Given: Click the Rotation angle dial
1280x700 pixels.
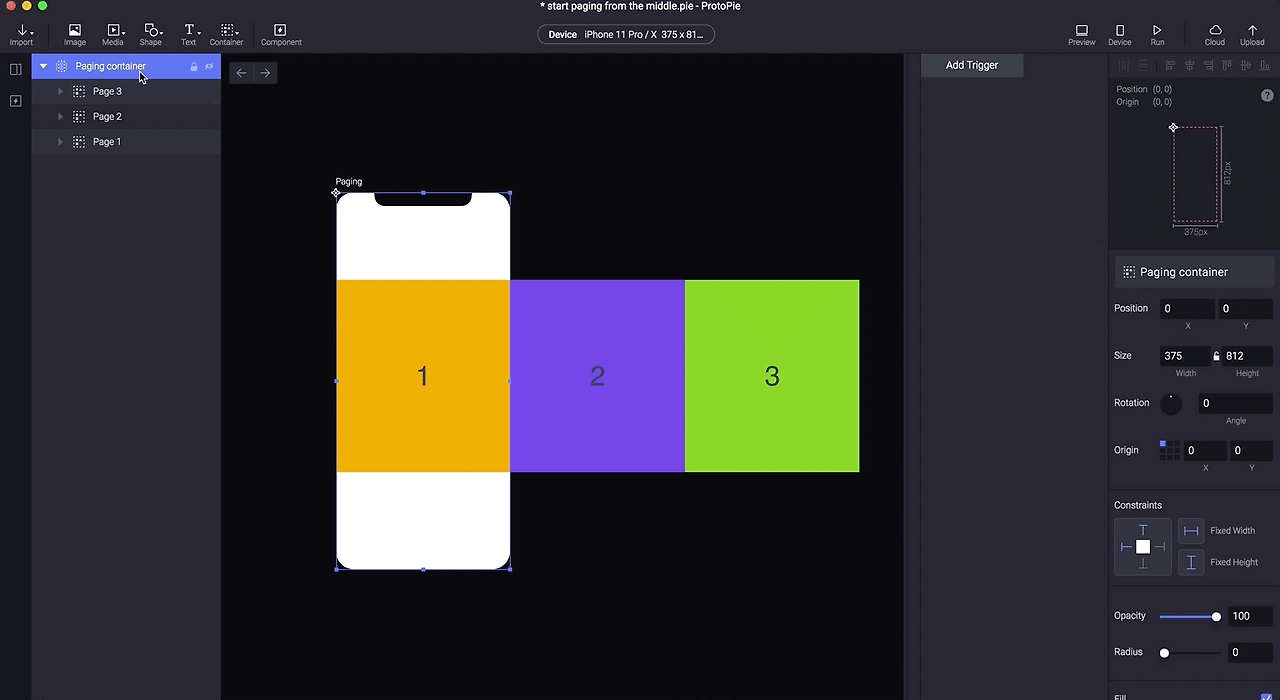Looking at the screenshot, I should 1171,403.
